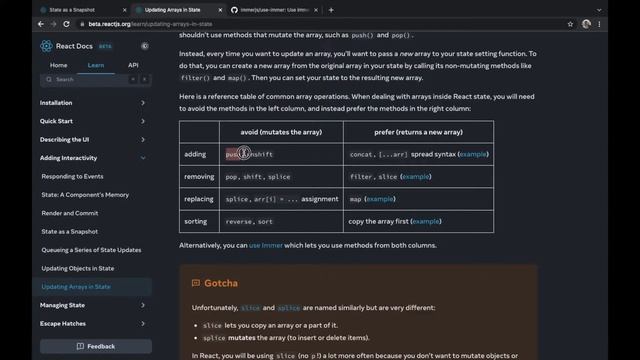
Task: Click the Feedback button
Action: pyautogui.click(x=96, y=346)
